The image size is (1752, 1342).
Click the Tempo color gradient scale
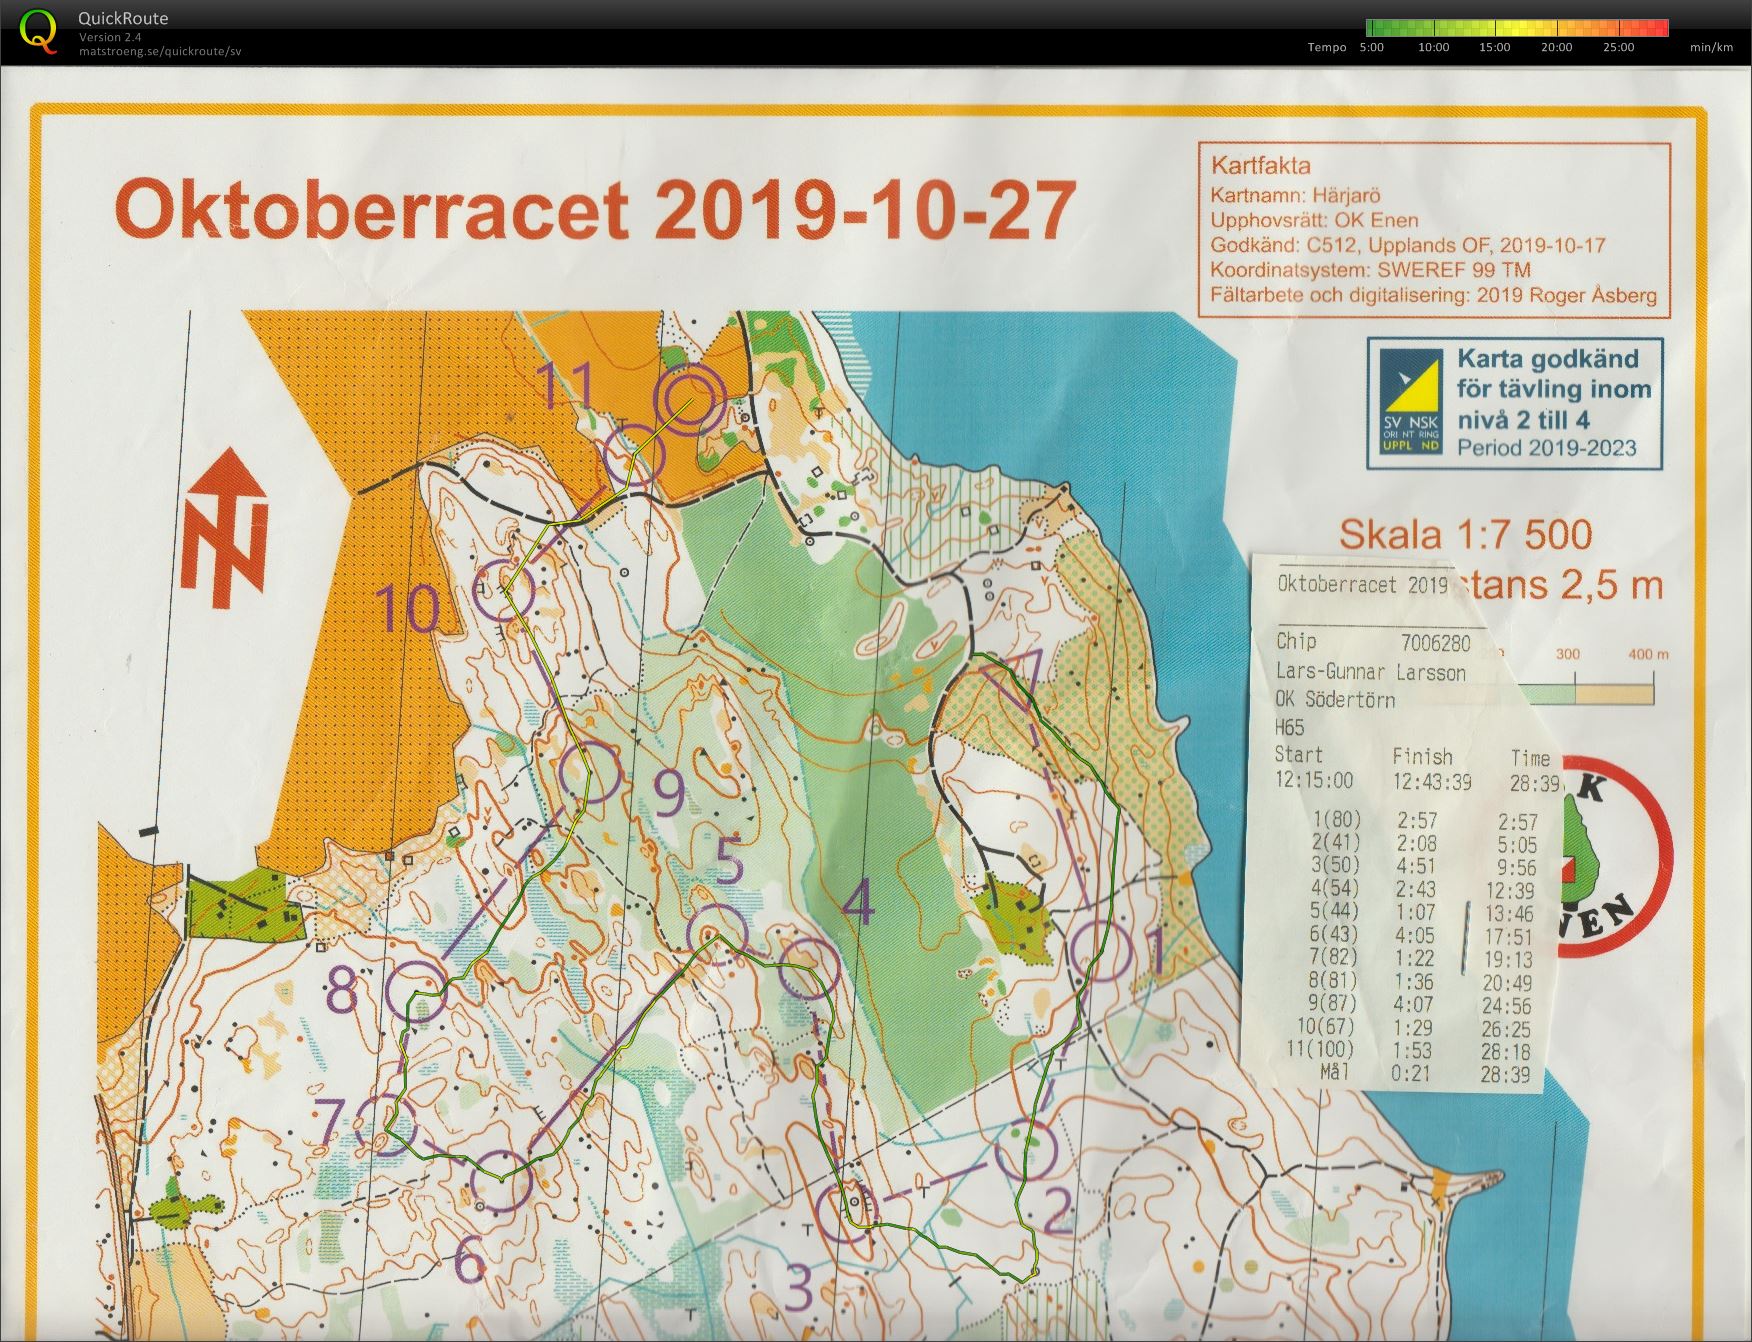tap(1517, 28)
